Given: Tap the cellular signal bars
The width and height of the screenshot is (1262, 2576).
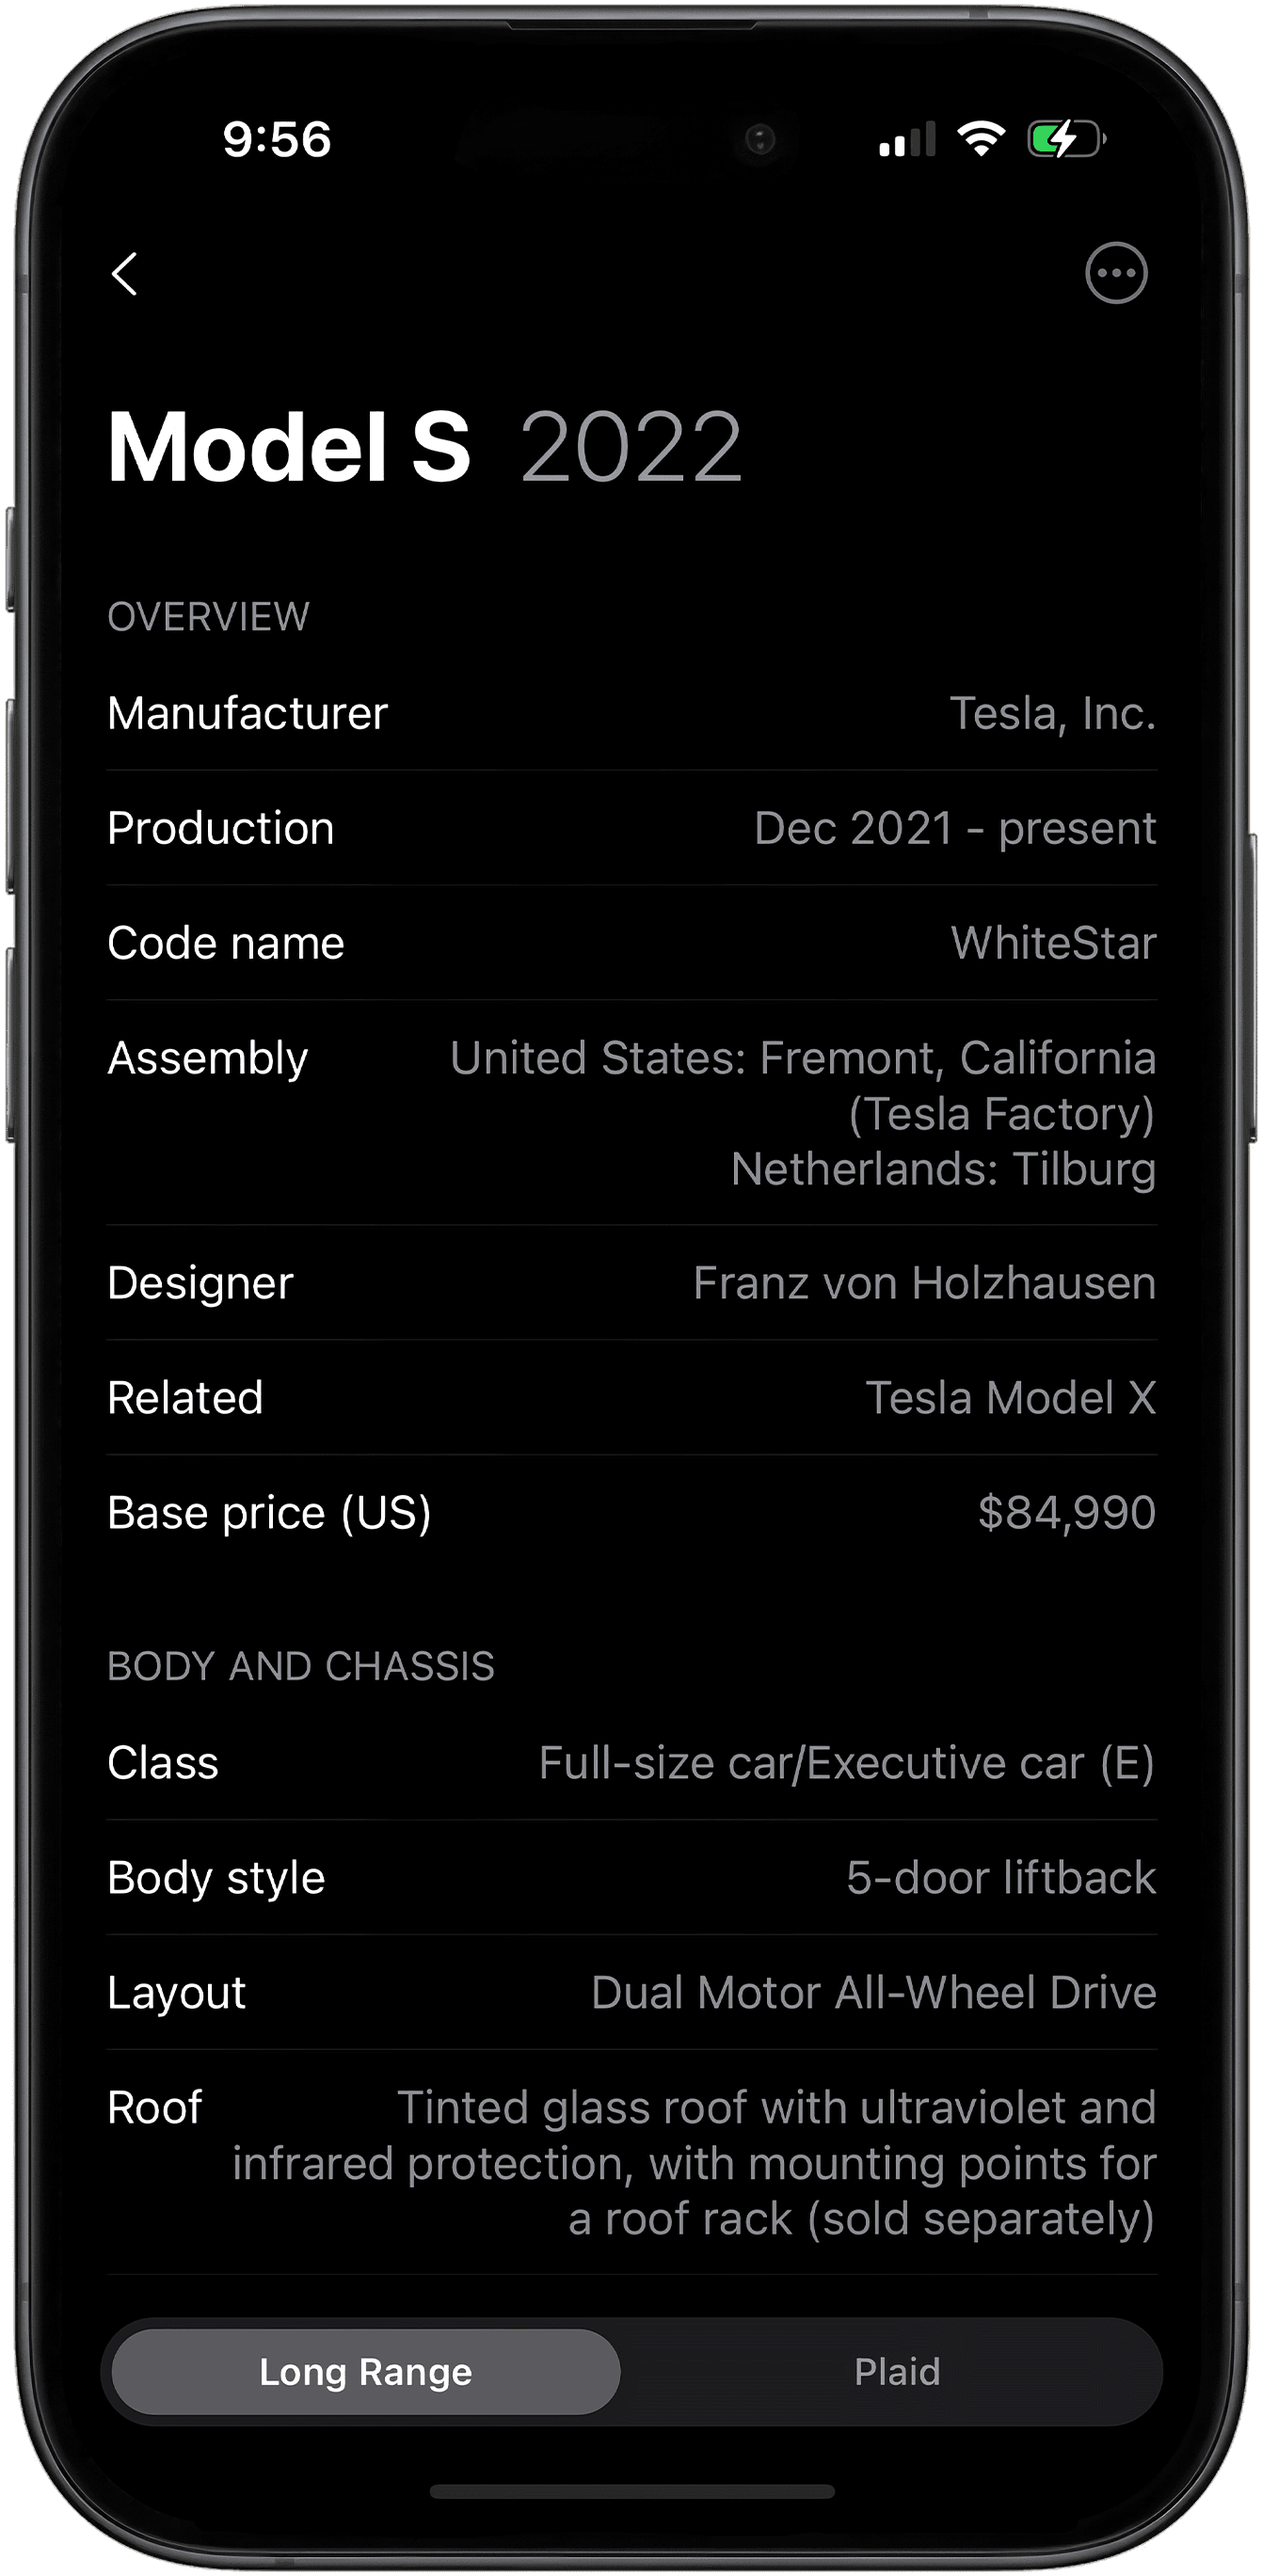Looking at the screenshot, I should pos(907,139).
